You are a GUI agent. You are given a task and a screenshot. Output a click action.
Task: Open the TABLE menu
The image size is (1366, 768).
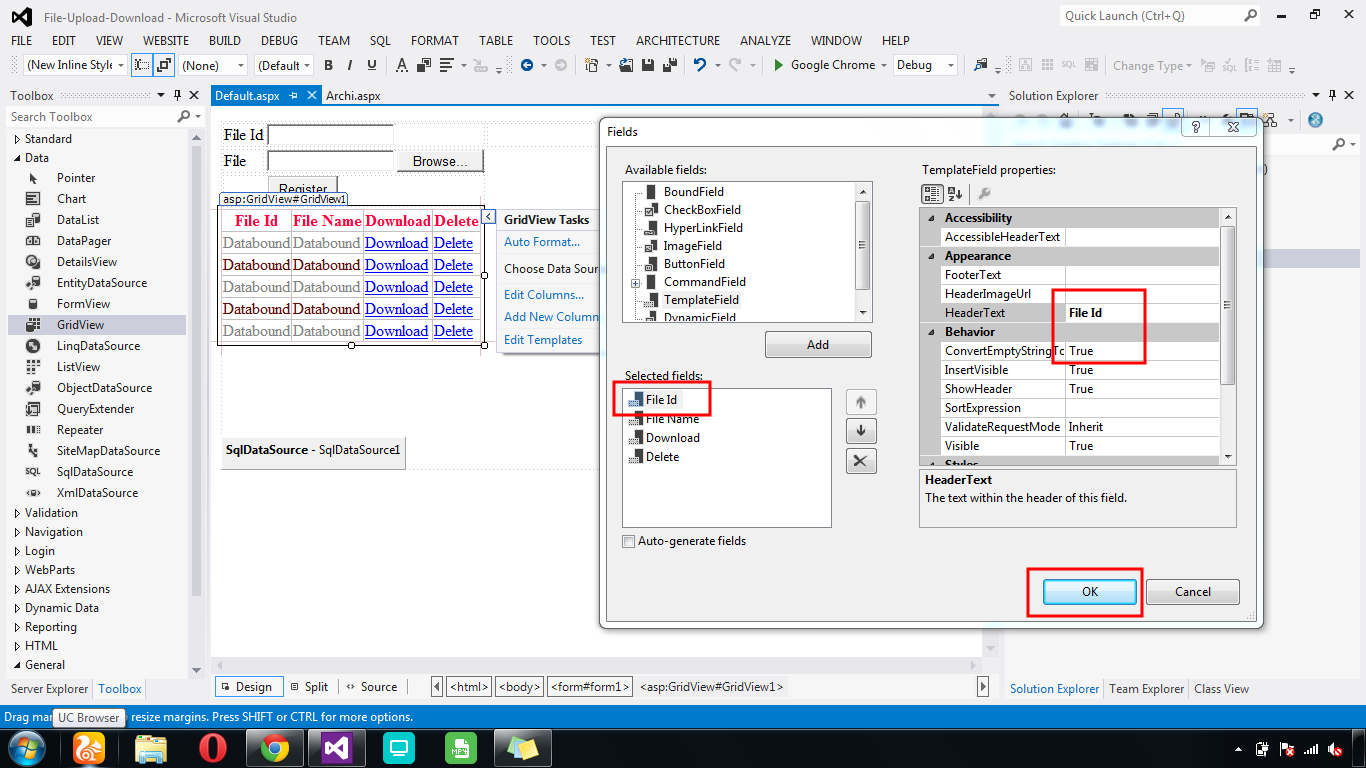tap(495, 41)
